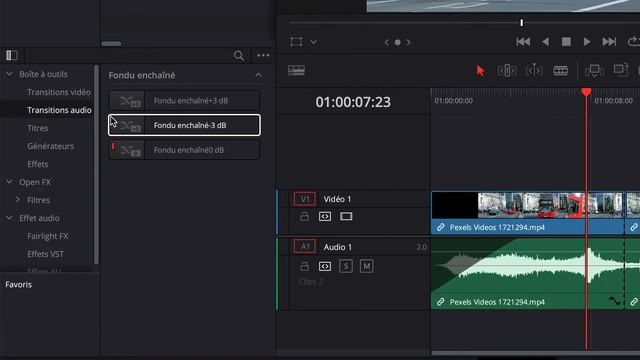The height and width of the screenshot is (360, 640).
Task: Select Fondu enchaîné-3 dB transition
Action: (x=184, y=125)
